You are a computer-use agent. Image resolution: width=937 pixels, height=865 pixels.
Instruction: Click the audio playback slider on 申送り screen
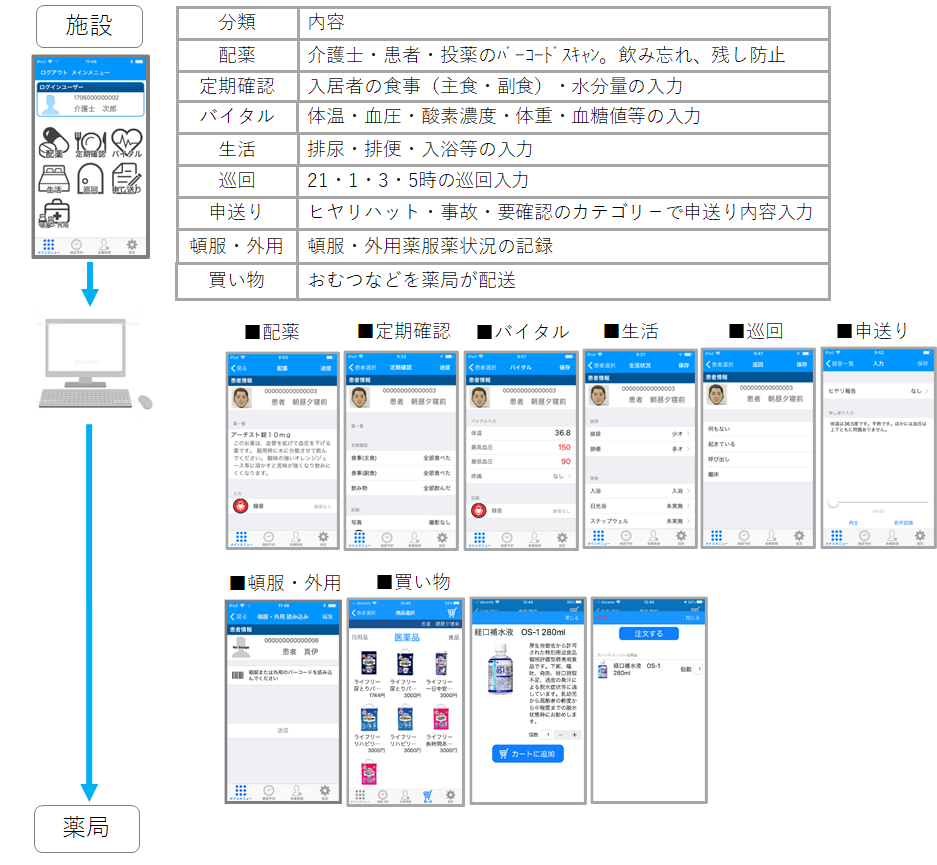click(x=877, y=502)
